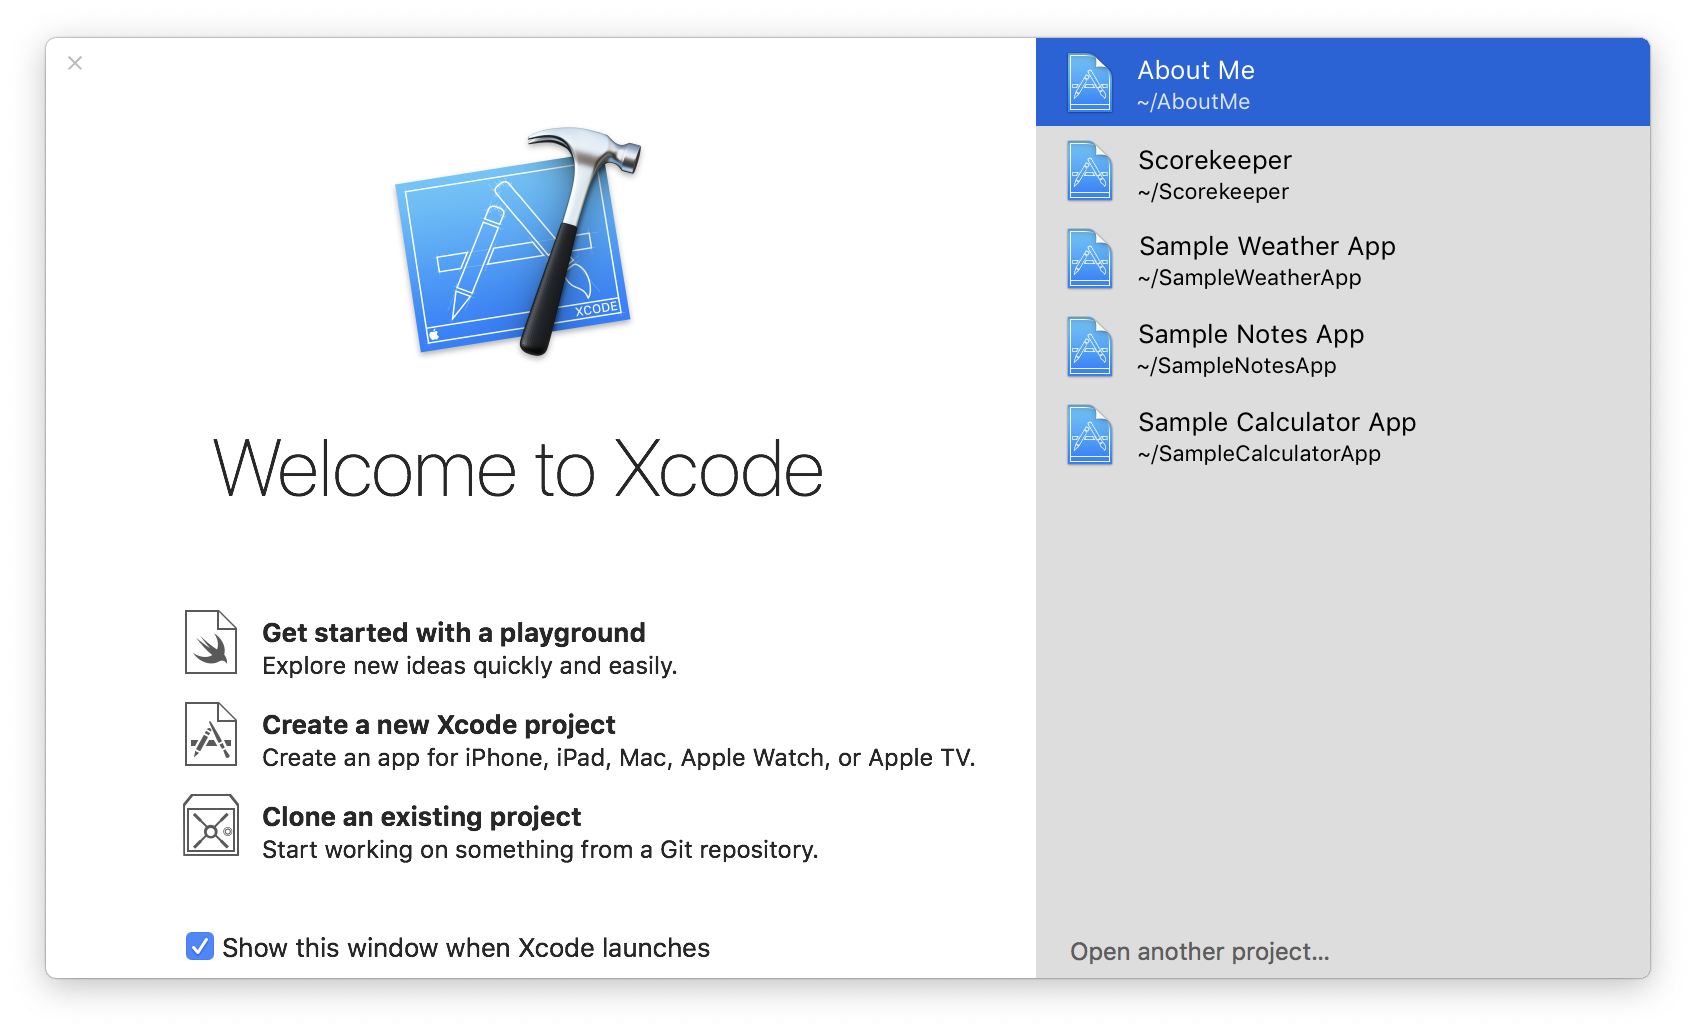
Task: Click the ~/SampleWeatherApp path text
Action: point(1249,278)
